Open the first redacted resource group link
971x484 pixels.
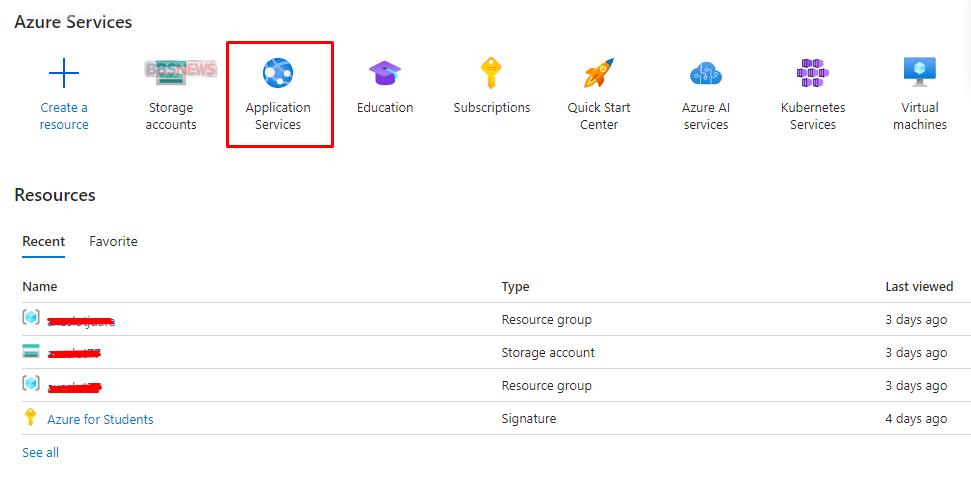(x=81, y=321)
